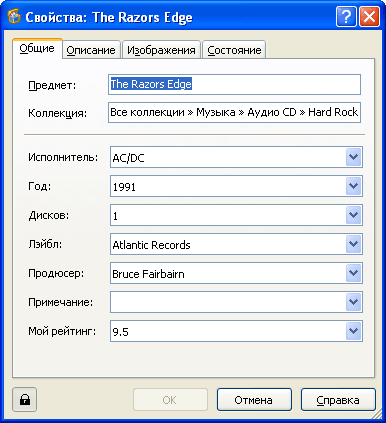This screenshot has height=423, width=386.
Task: Expand the Продюсер dropdown arrow
Action: [353, 273]
